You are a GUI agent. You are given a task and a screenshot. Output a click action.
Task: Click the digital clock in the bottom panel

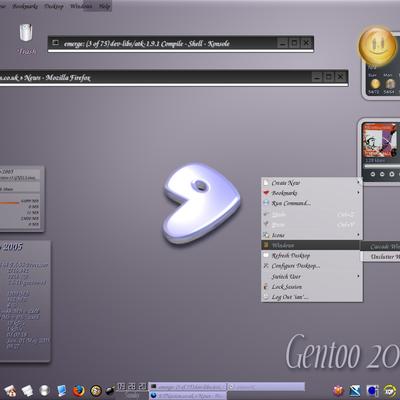pyautogui.click(x=132, y=387)
